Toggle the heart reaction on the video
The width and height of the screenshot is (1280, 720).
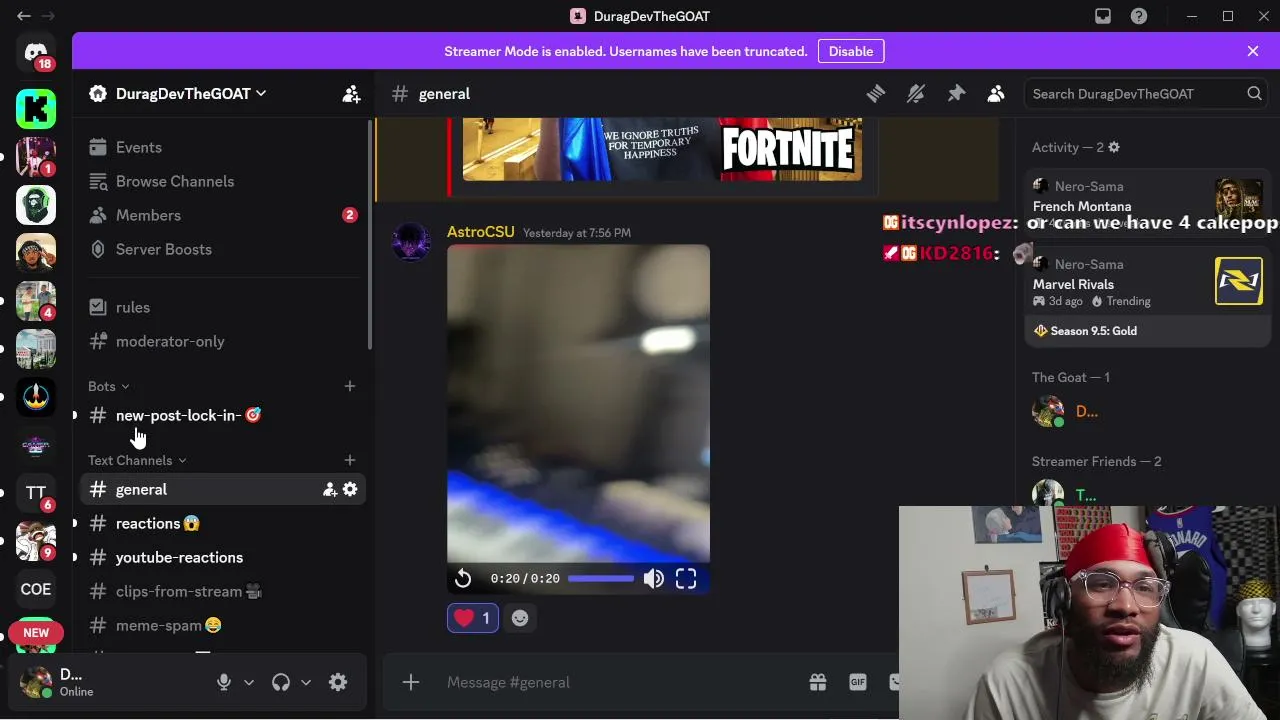pyautogui.click(x=473, y=618)
